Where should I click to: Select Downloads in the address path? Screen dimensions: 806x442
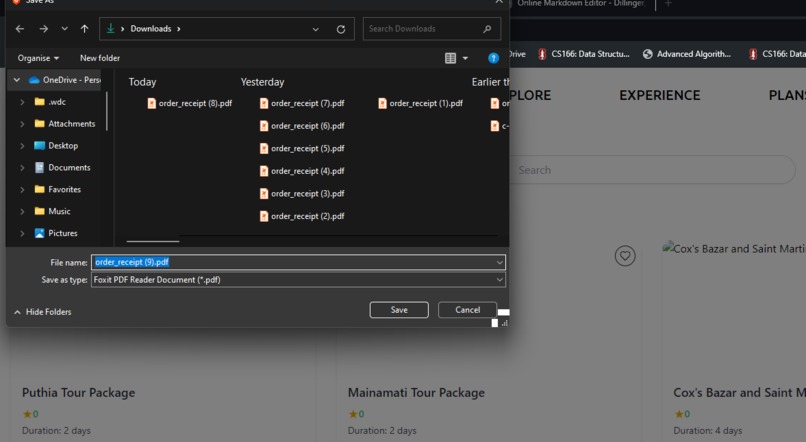click(x=151, y=29)
